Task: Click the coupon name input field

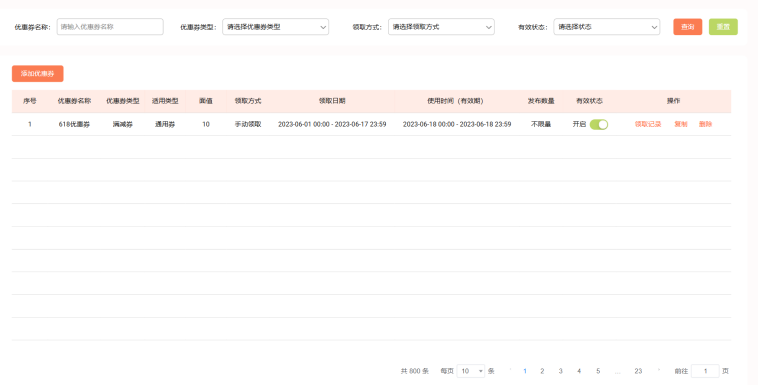Action: tap(110, 27)
